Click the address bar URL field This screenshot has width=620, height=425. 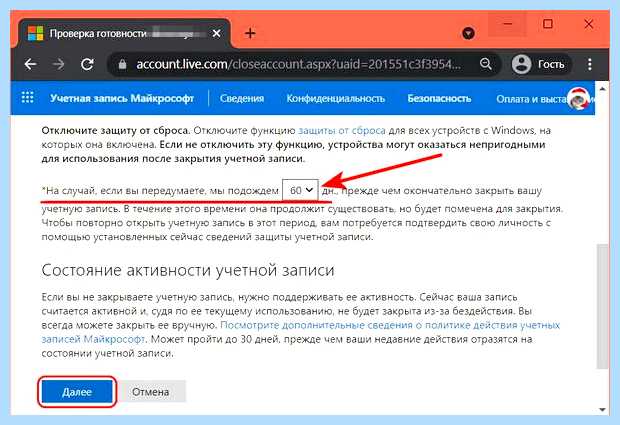tap(299, 64)
